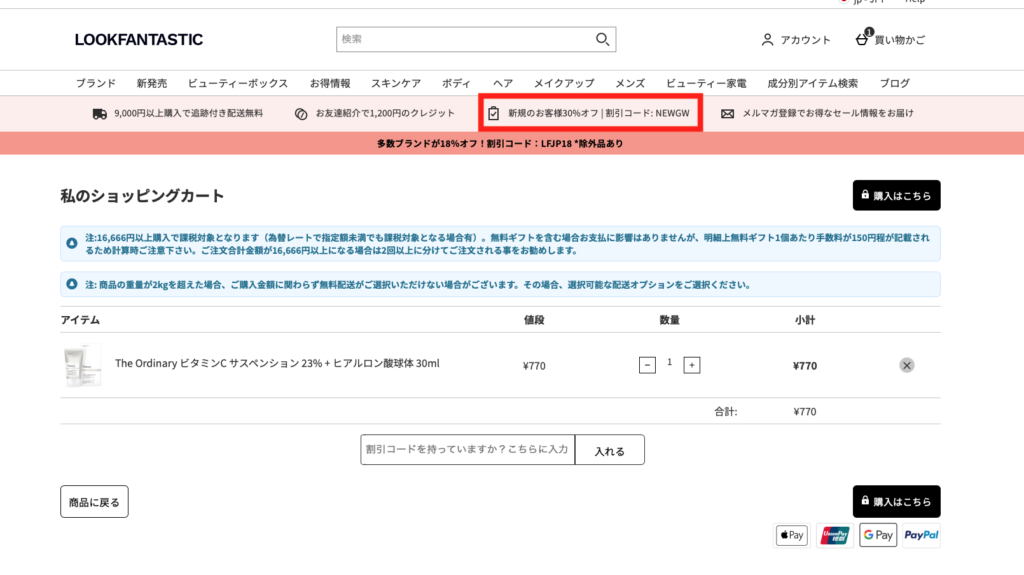Open the お得情報 menu
The image size is (1024, 575).
tap(330, 83)
